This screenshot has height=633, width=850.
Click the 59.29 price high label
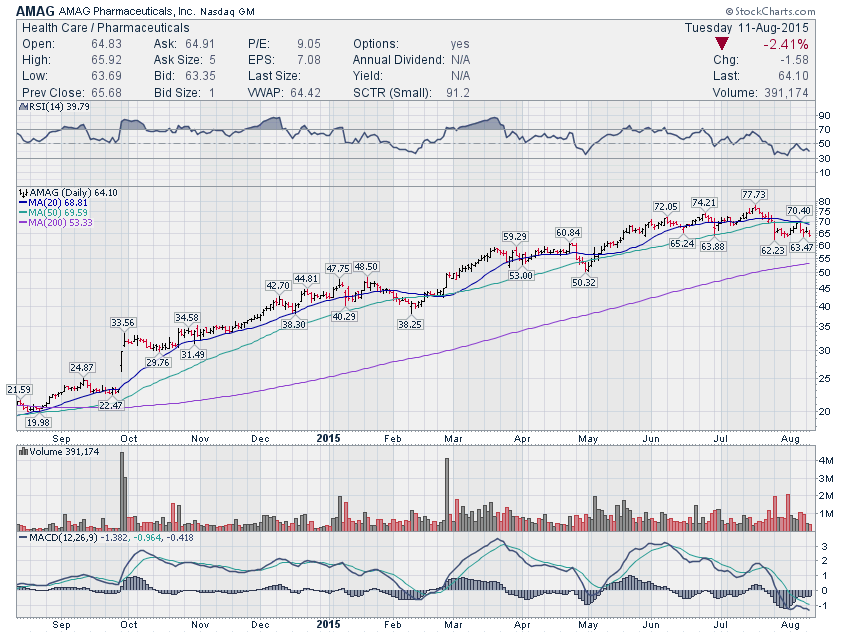coord(514,236)
